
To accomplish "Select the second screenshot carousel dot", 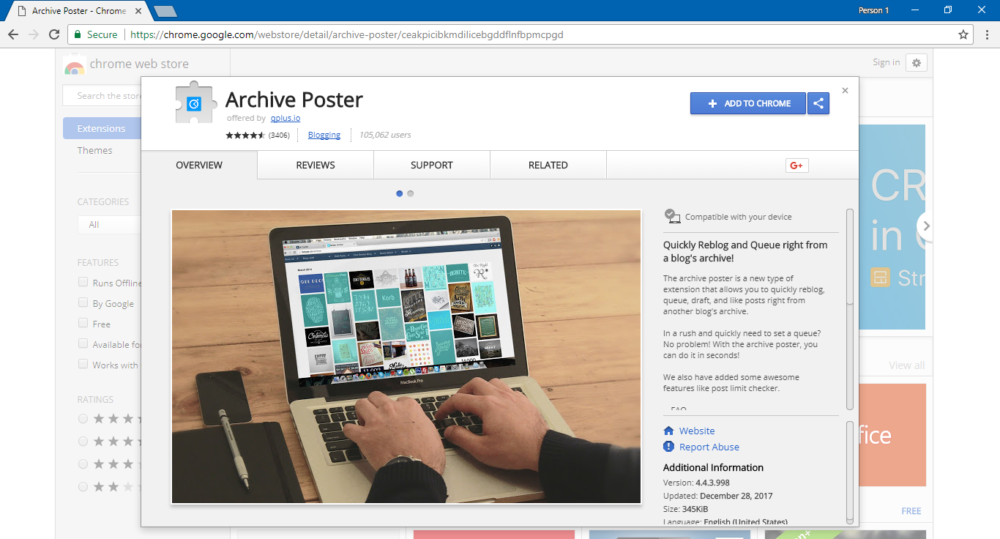I will [410, 193].
